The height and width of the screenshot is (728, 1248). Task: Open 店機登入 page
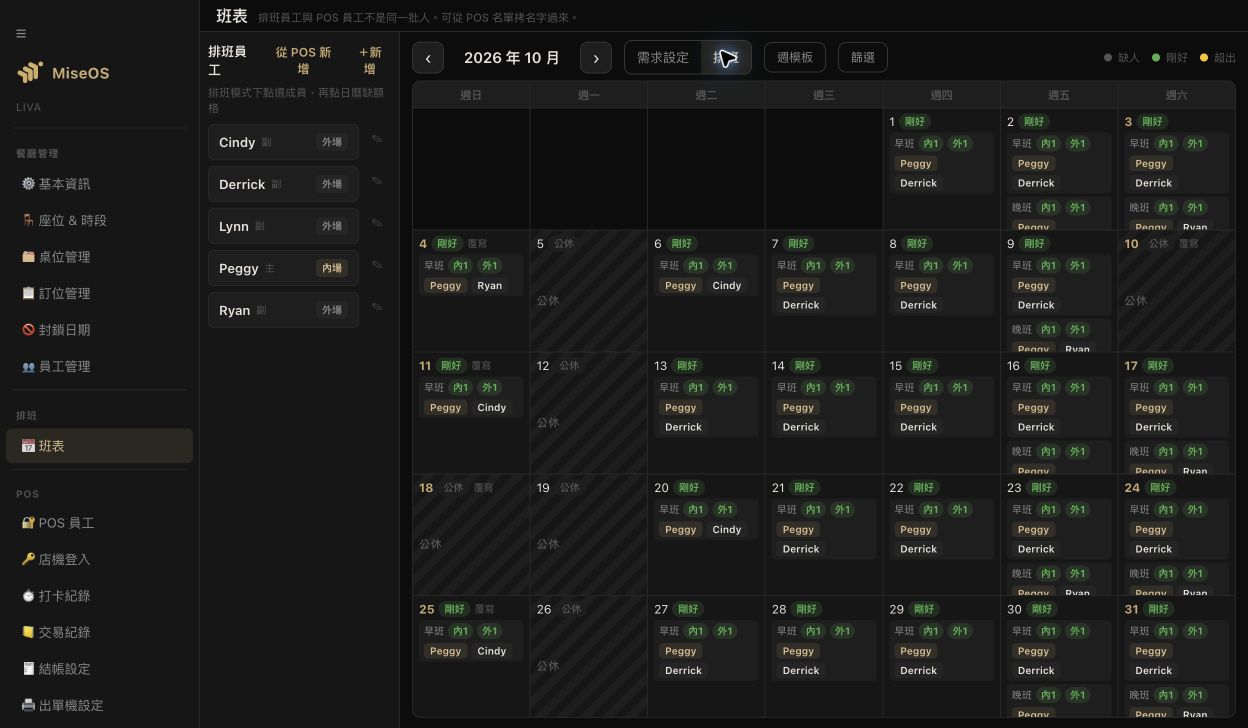point(99,559)
